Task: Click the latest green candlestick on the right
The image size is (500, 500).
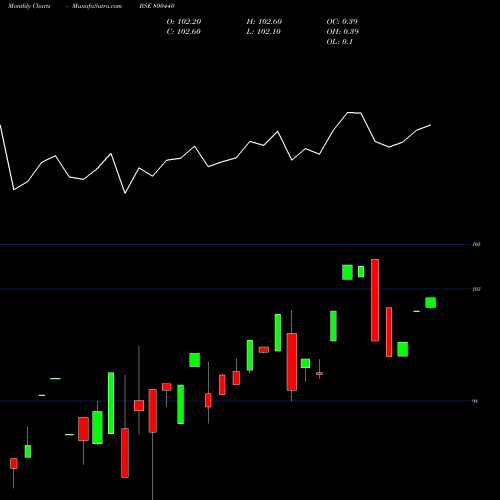Action: pos(430,303)
